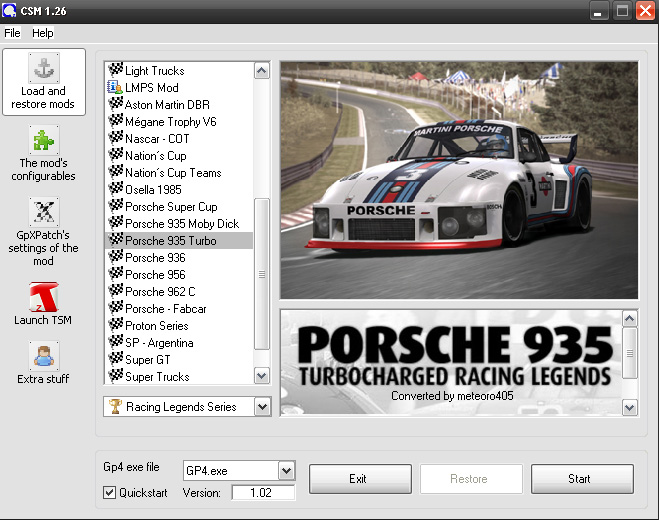
Task: Toggle the Quickstart checkbox
Action: coord(109,492)
